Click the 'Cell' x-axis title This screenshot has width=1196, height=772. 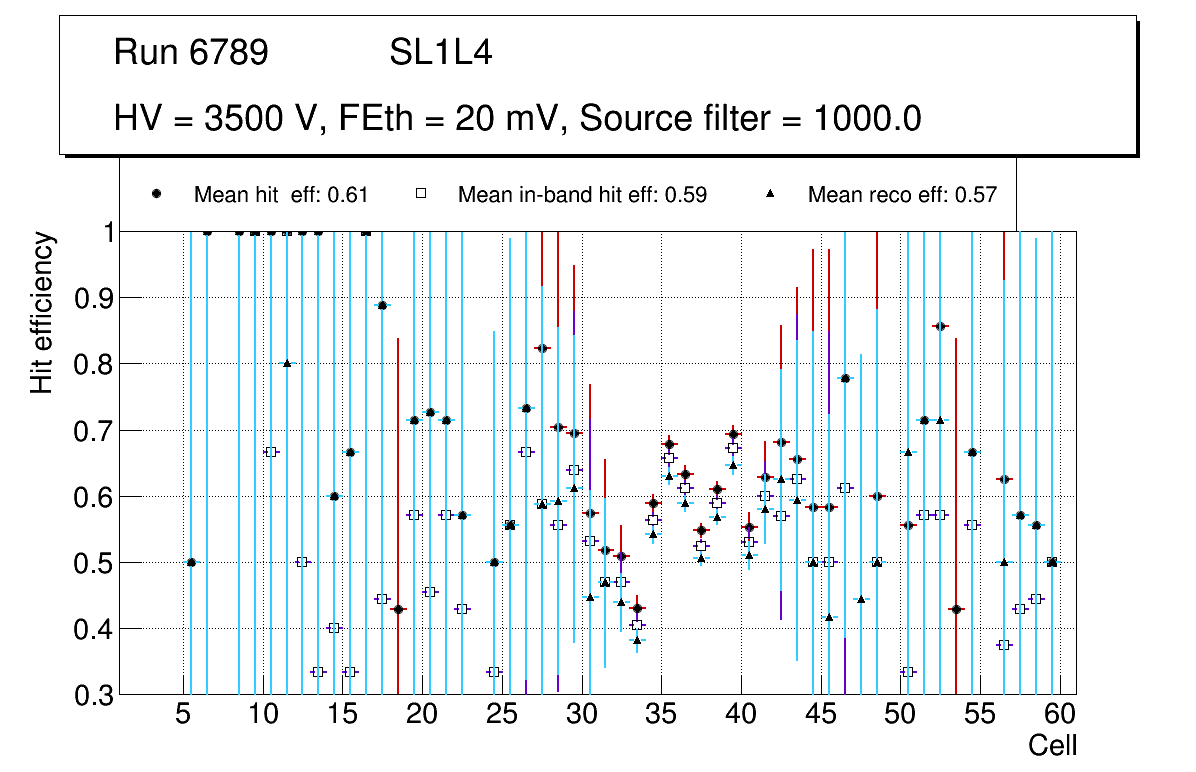click(1052, 745)
